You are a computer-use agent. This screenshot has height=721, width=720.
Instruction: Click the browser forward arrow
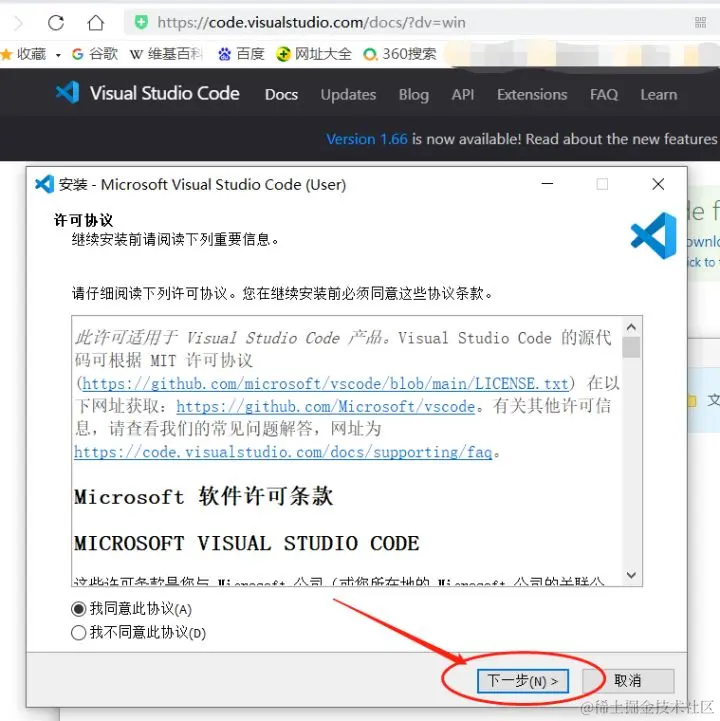[x=19, y=23]
